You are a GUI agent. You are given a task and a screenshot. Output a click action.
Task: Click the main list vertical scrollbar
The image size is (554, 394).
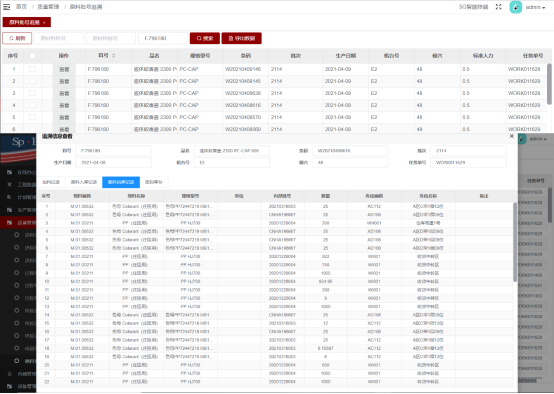pyautogui.click(x=549, y=84)
